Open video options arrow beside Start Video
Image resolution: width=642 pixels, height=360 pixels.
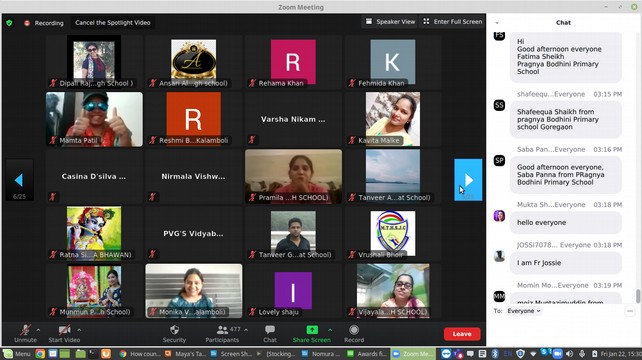coord(79,330)
